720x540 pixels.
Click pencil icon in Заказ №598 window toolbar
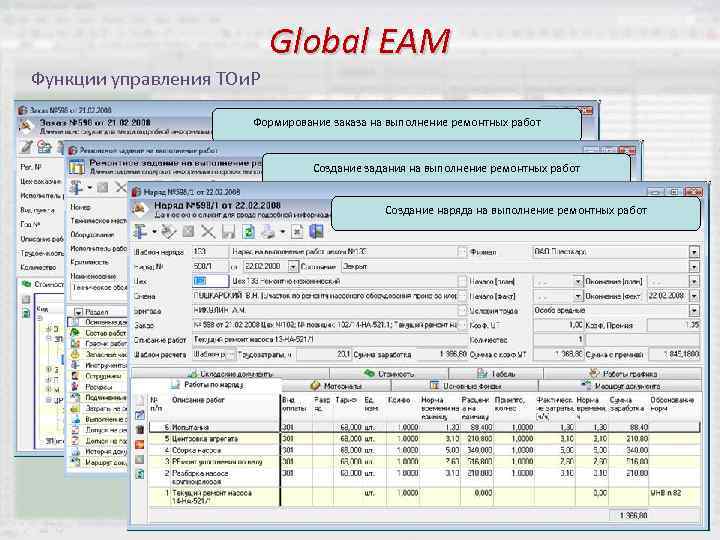26,147
